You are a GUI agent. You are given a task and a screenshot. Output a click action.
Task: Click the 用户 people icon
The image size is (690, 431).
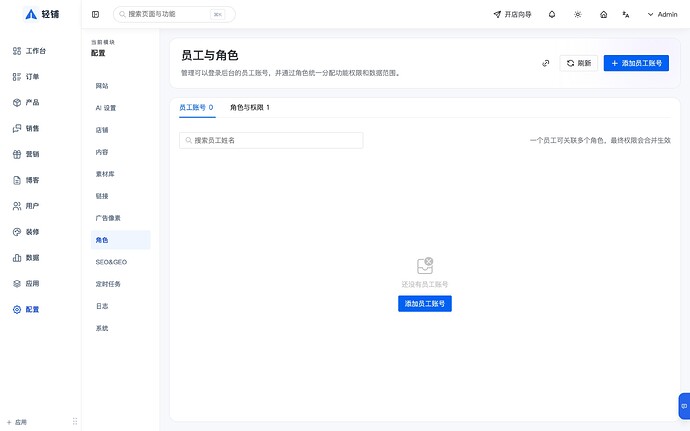point(17,206)
